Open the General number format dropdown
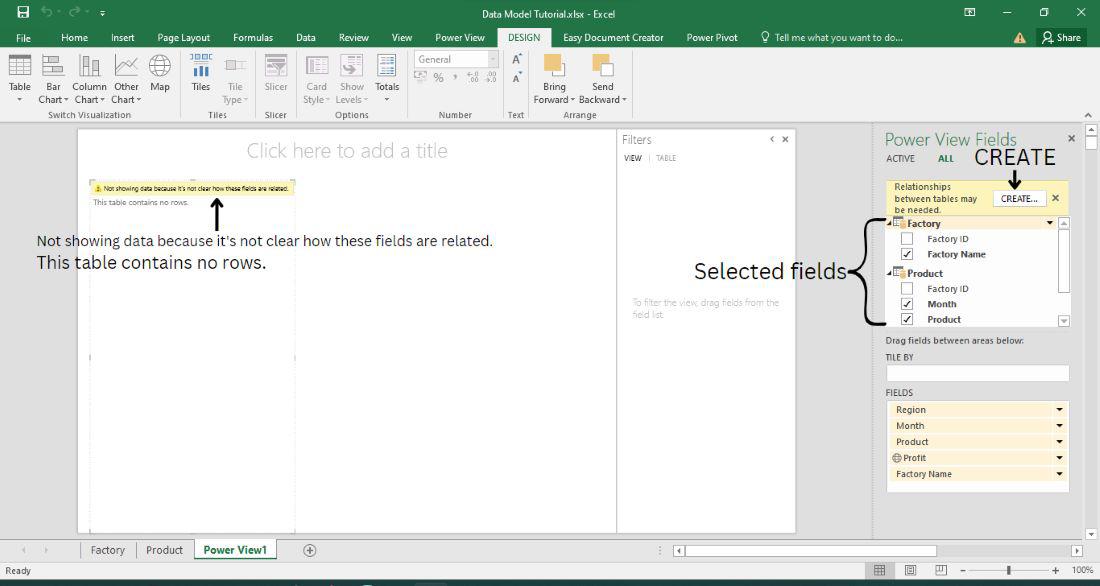This screenshot has width=1100, height=586. [x=492, y=60]
